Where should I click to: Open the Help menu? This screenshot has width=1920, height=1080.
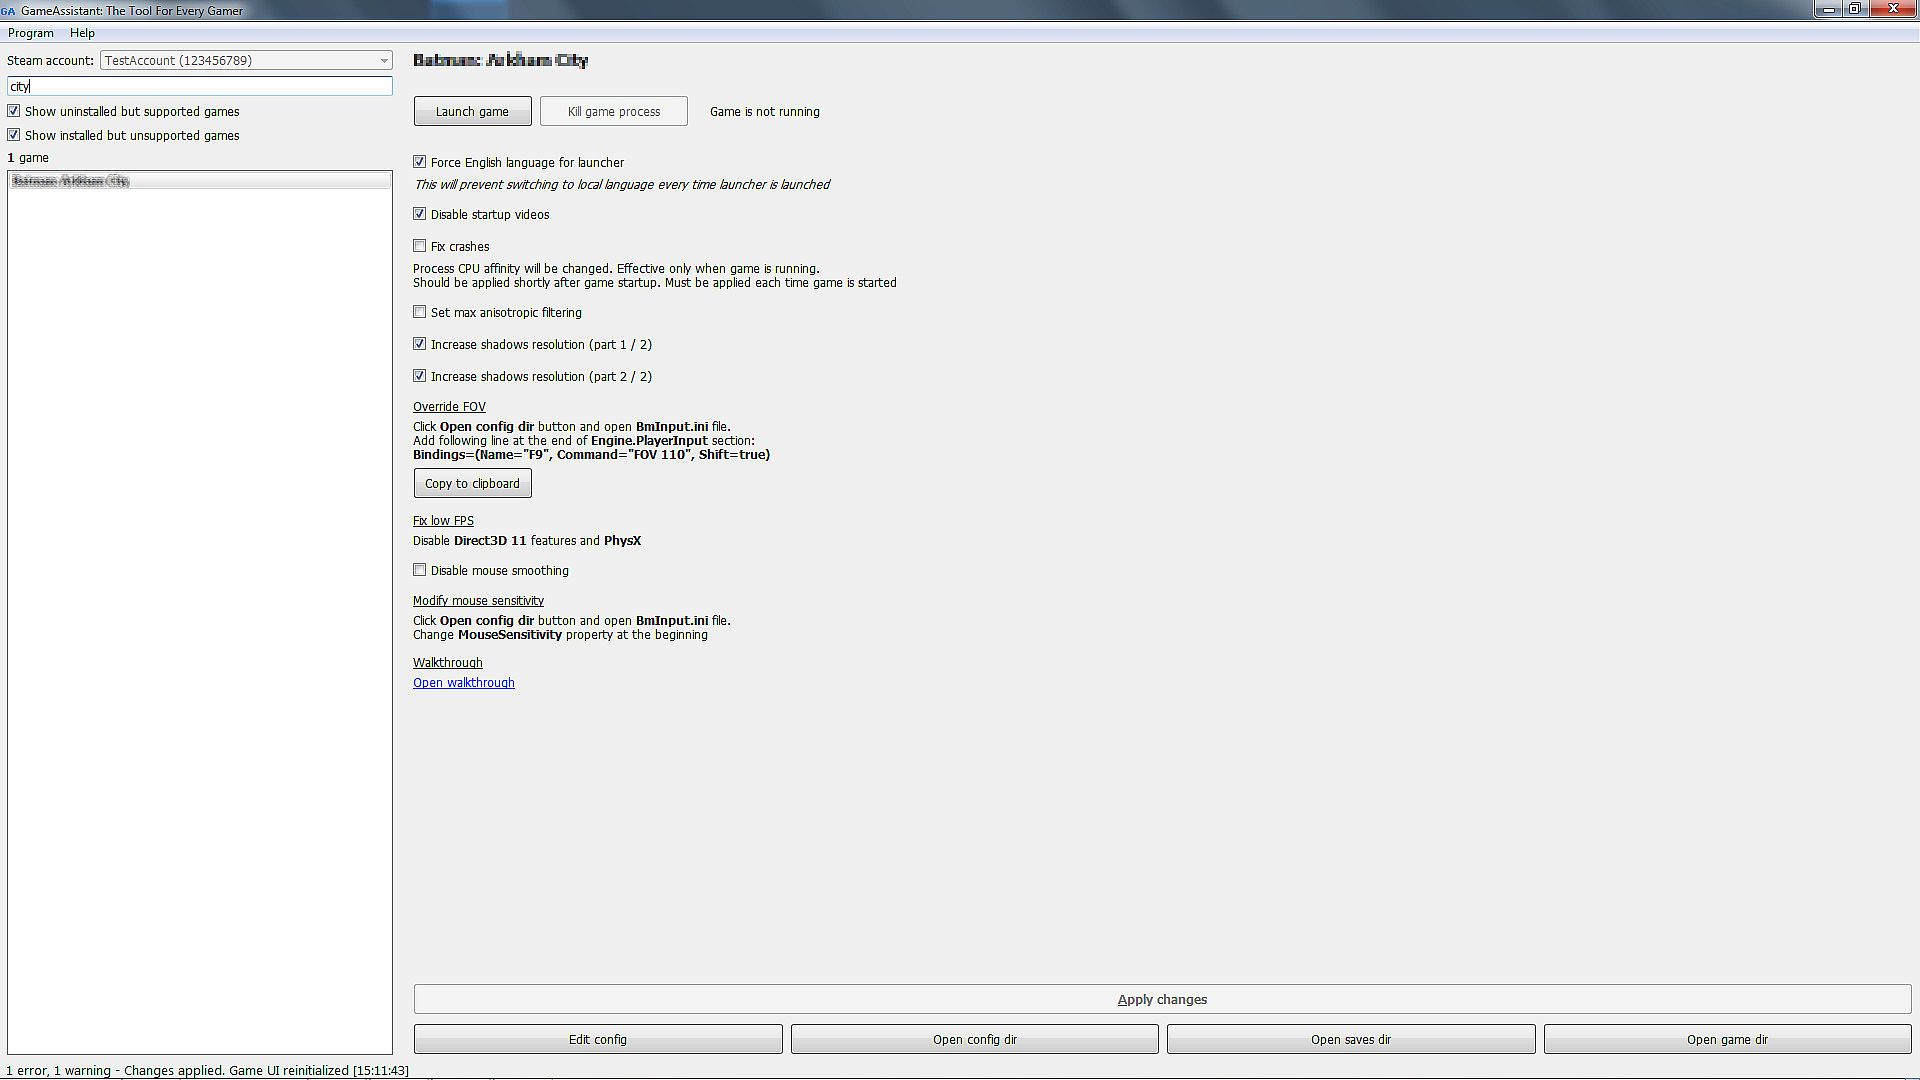tap(82, 33)
